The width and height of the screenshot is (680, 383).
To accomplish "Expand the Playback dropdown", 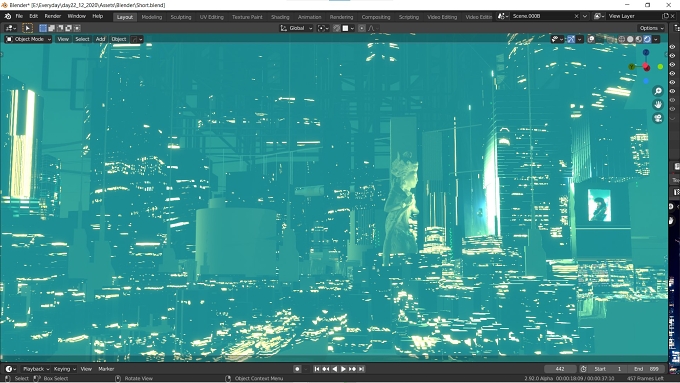I will pyautogui.click(x=36, y=369).
